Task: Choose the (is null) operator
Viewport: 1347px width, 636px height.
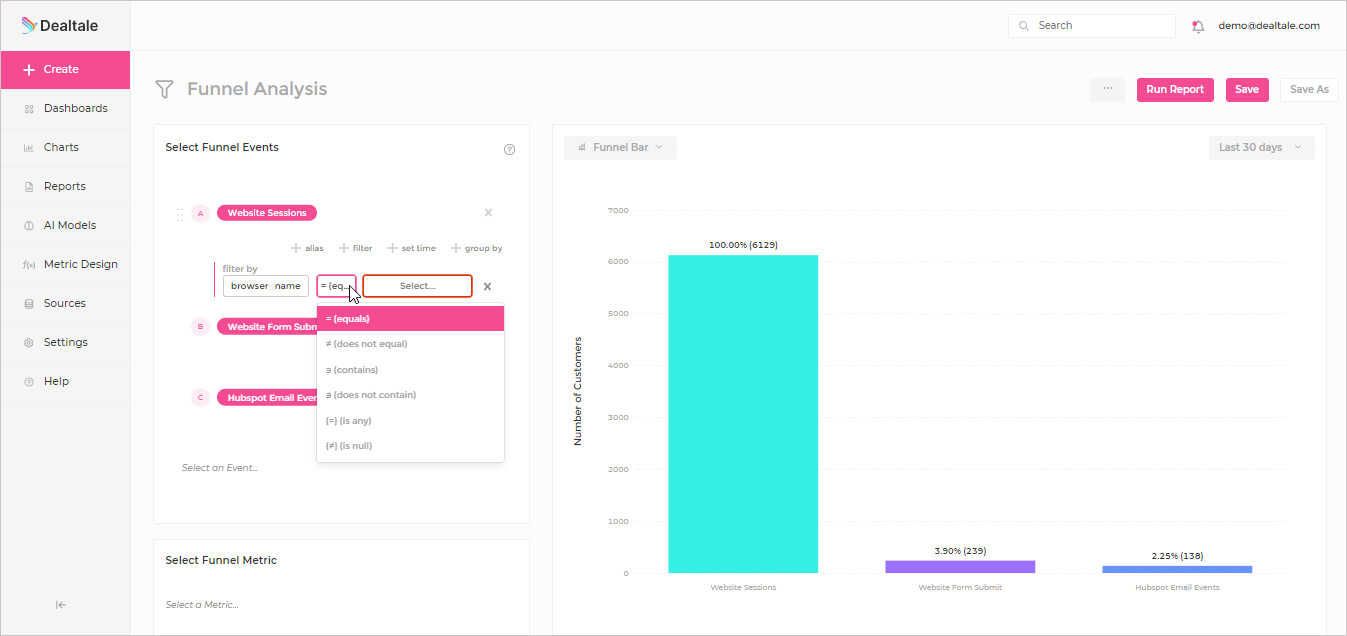Action: (410, 446)
